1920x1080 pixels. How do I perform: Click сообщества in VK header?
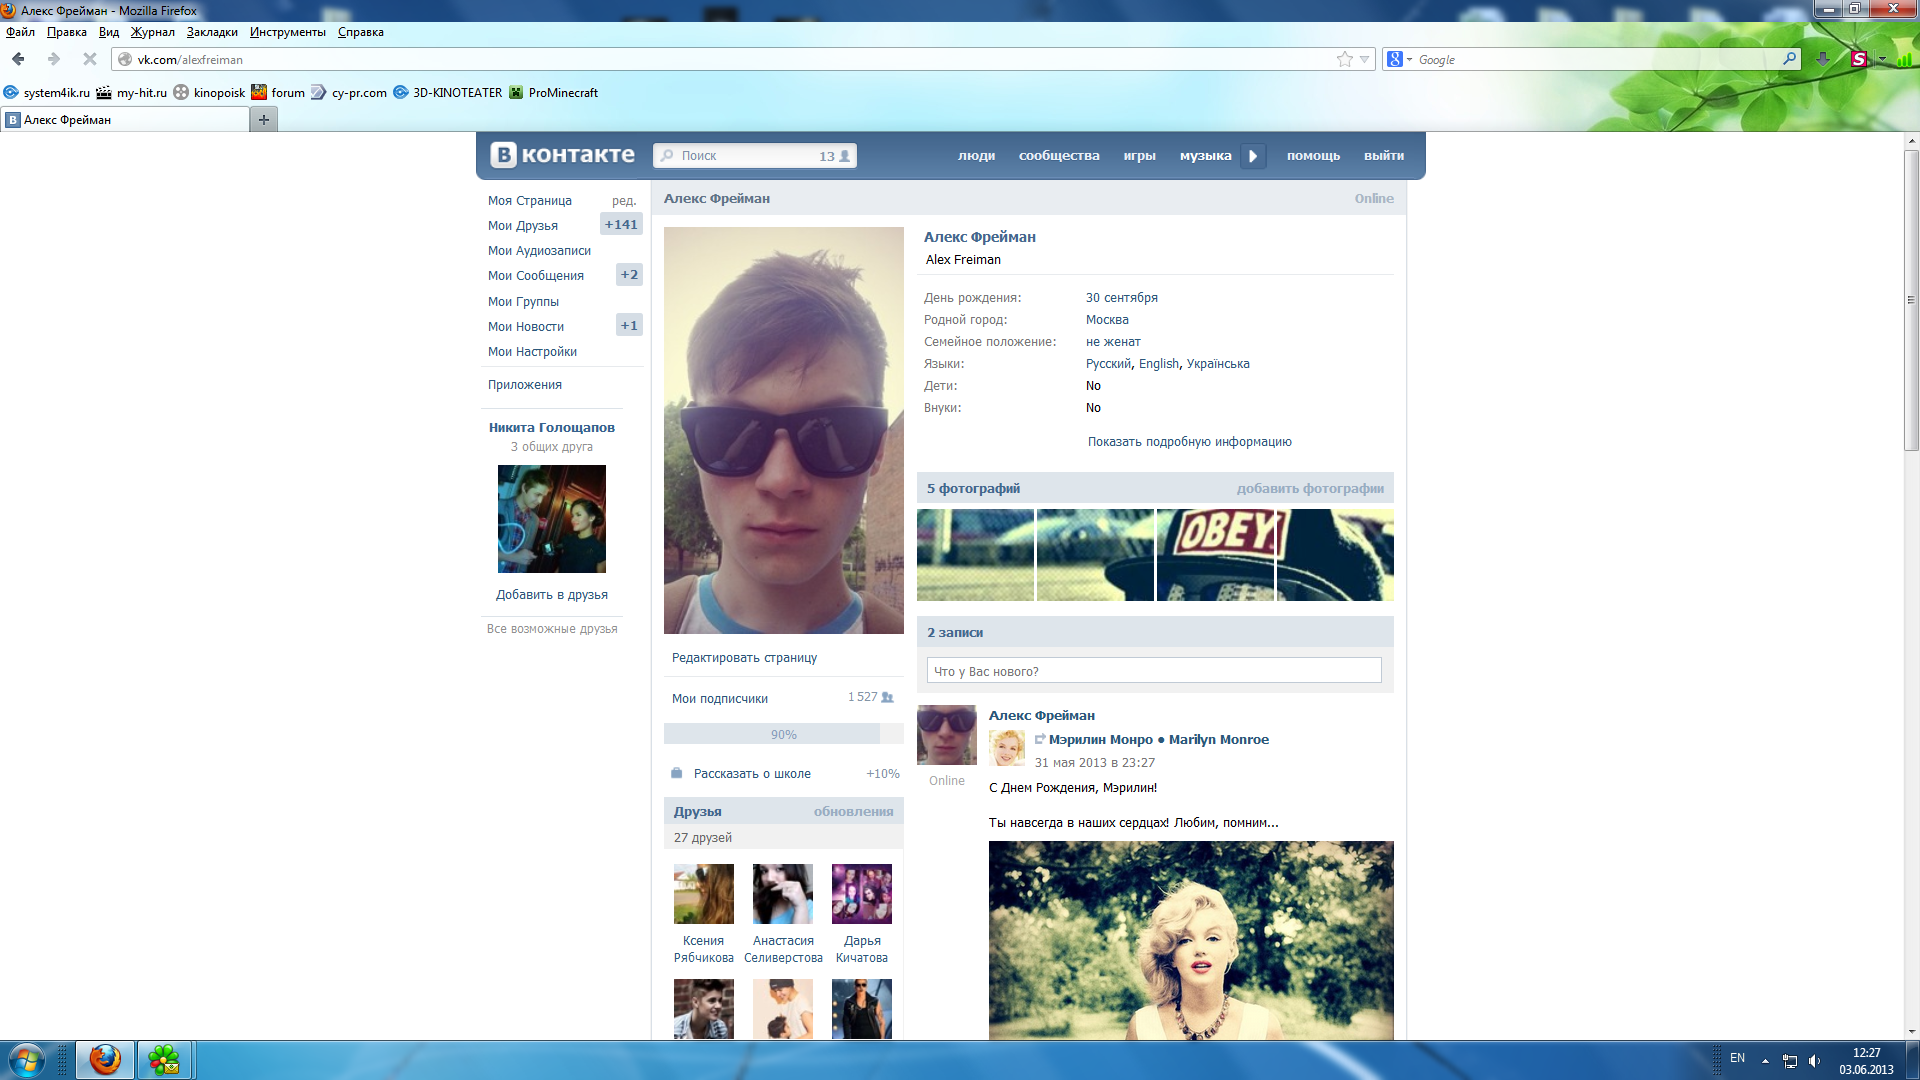(x=1059, y=156)
